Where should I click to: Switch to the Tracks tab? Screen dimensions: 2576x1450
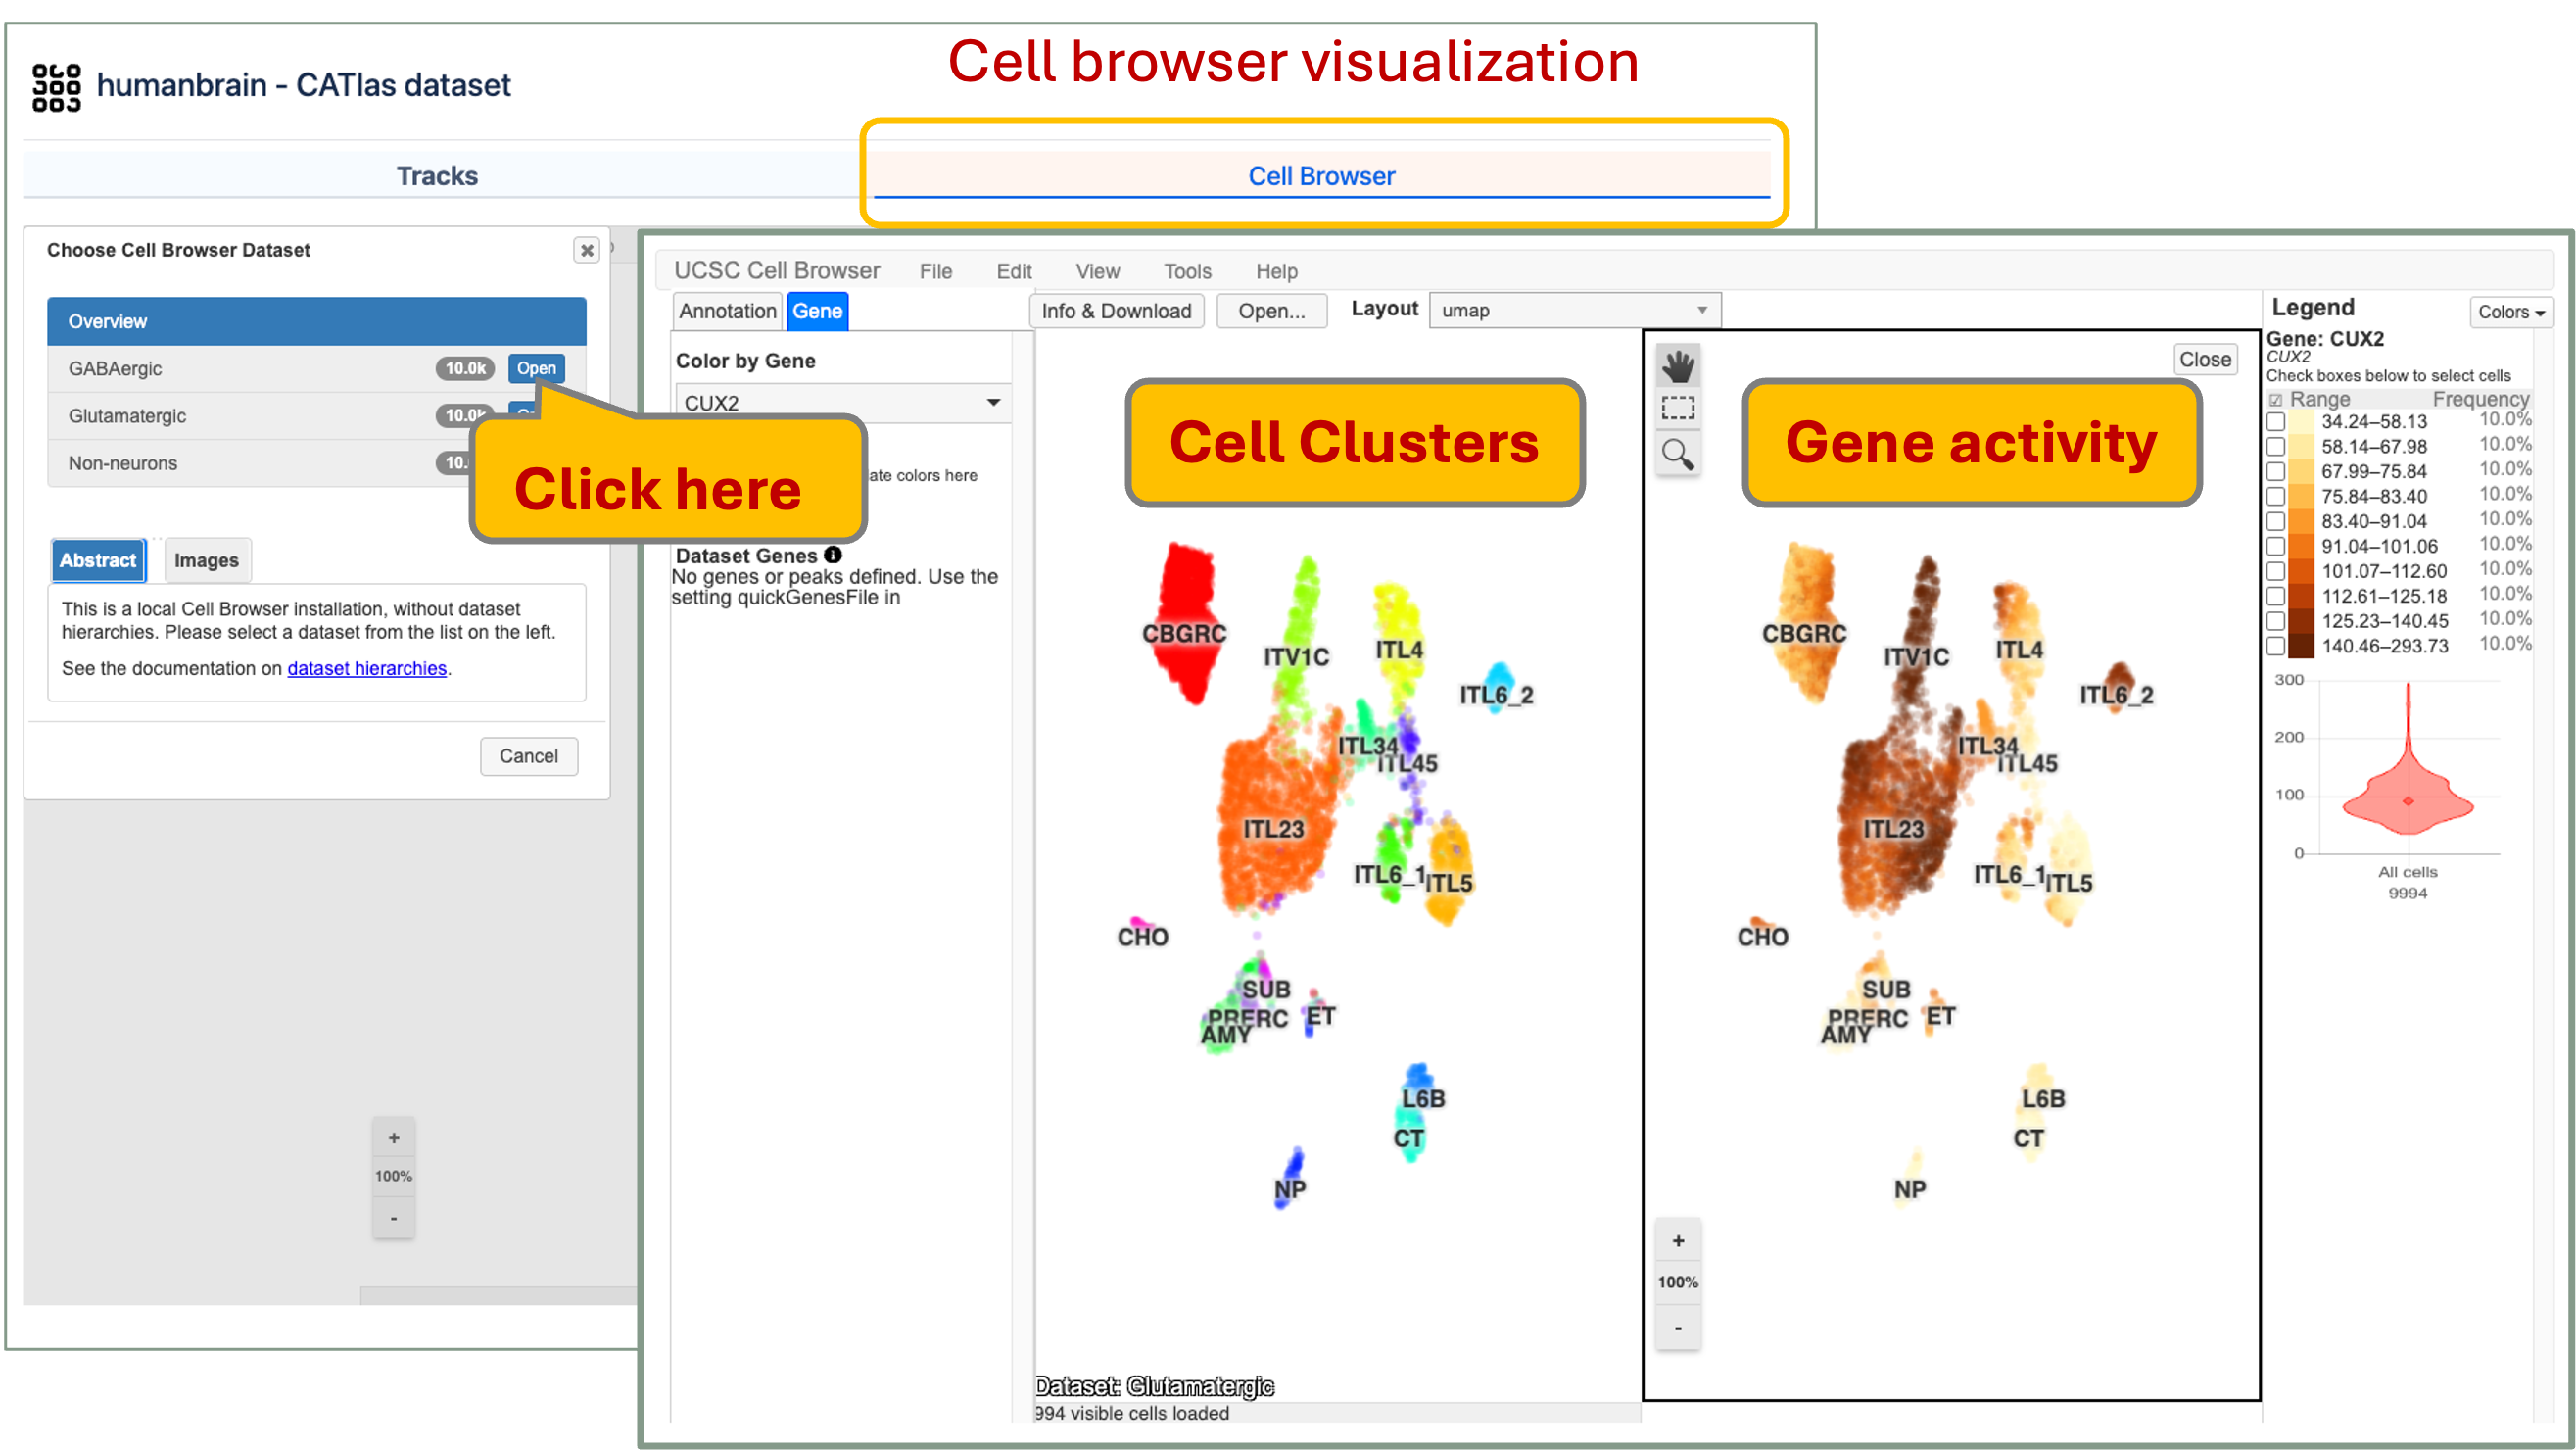[437, 176]
